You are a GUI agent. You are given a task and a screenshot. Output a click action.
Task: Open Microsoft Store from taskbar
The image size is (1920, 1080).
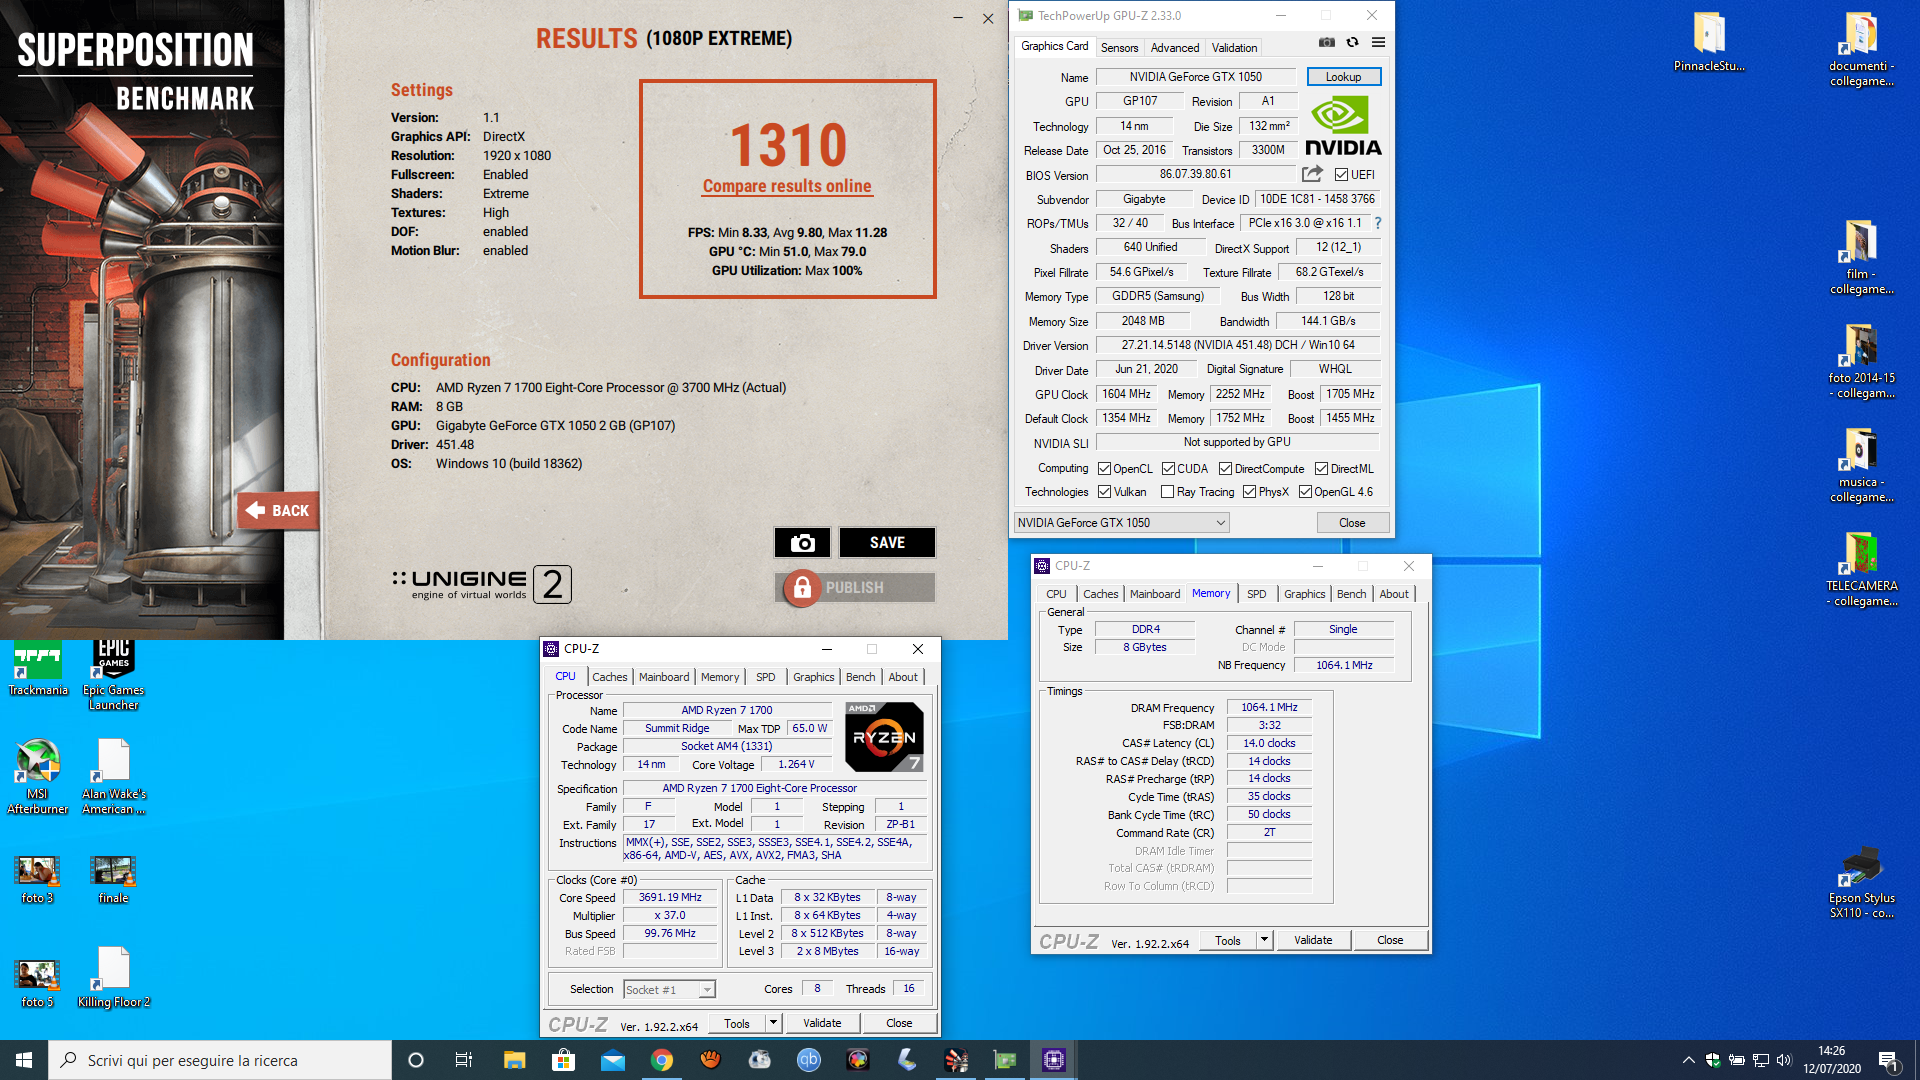pos(563,1060)
